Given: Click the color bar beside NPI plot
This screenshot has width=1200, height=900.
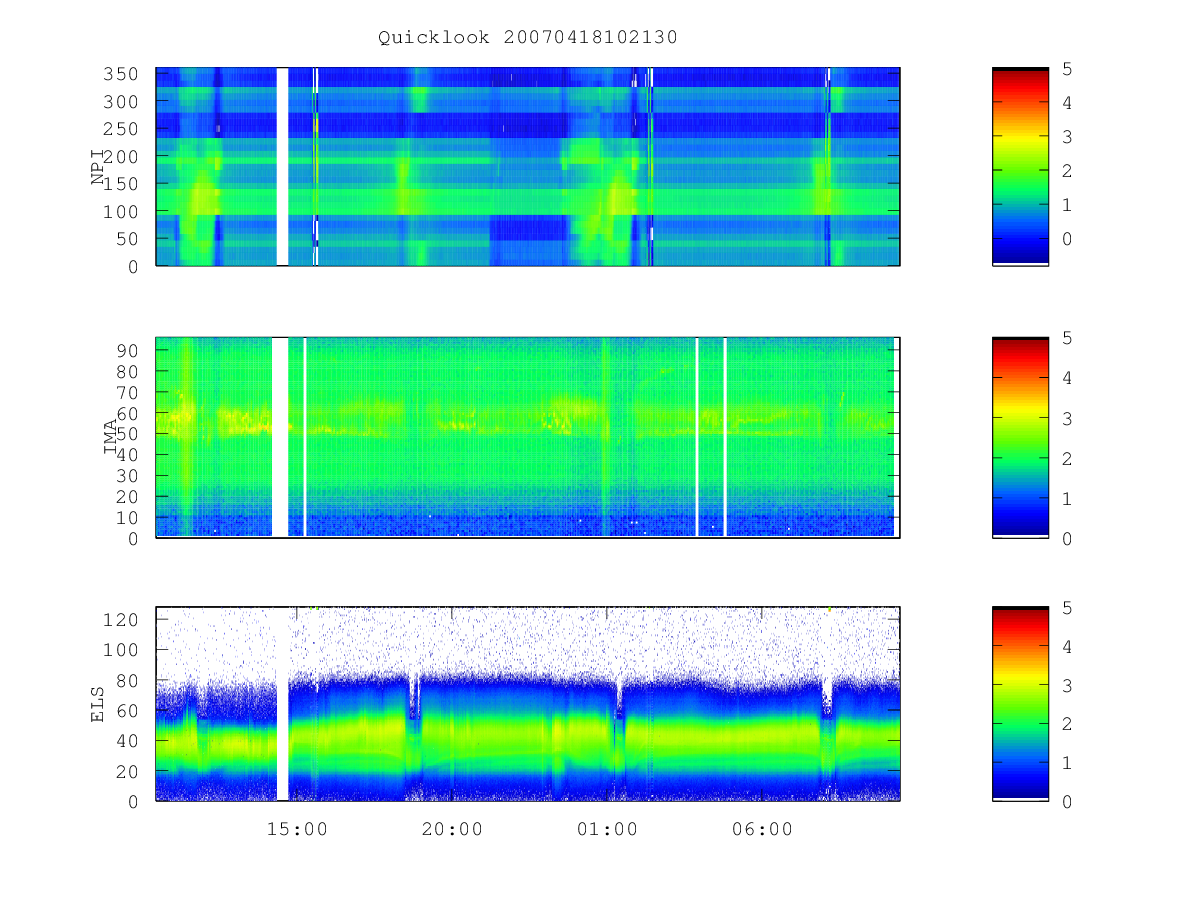Looking at the screenshot, I should click(x=1020, y=166).
